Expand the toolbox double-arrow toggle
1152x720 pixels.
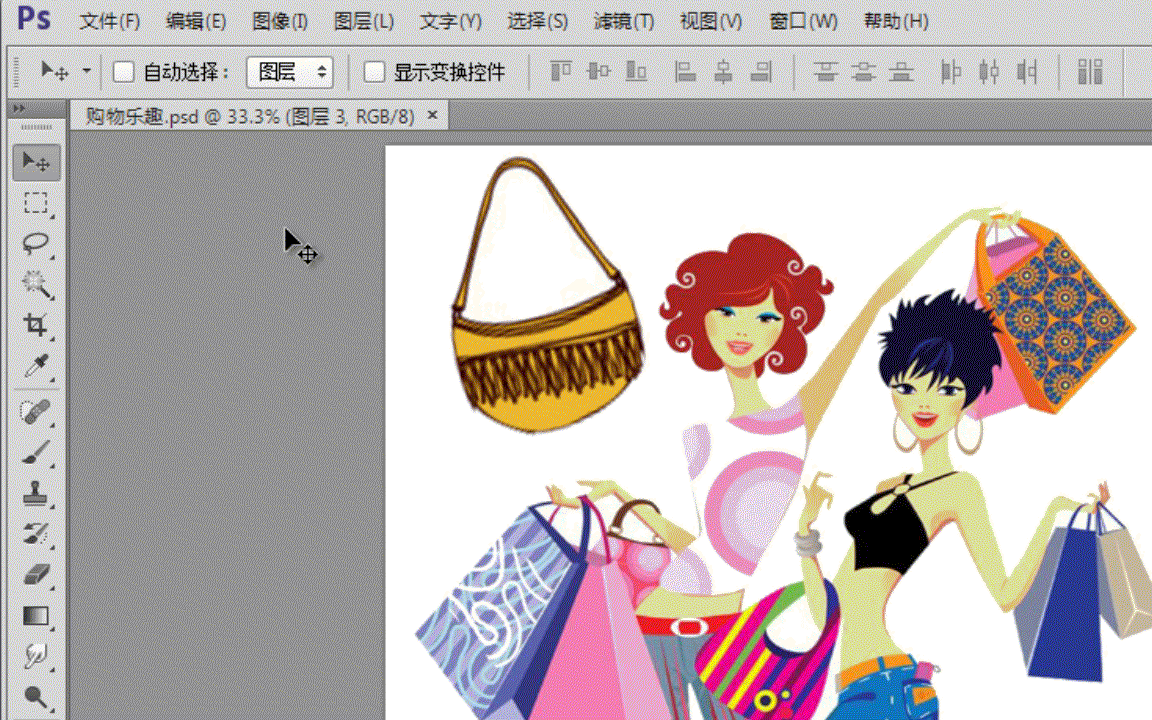point(18,108)
